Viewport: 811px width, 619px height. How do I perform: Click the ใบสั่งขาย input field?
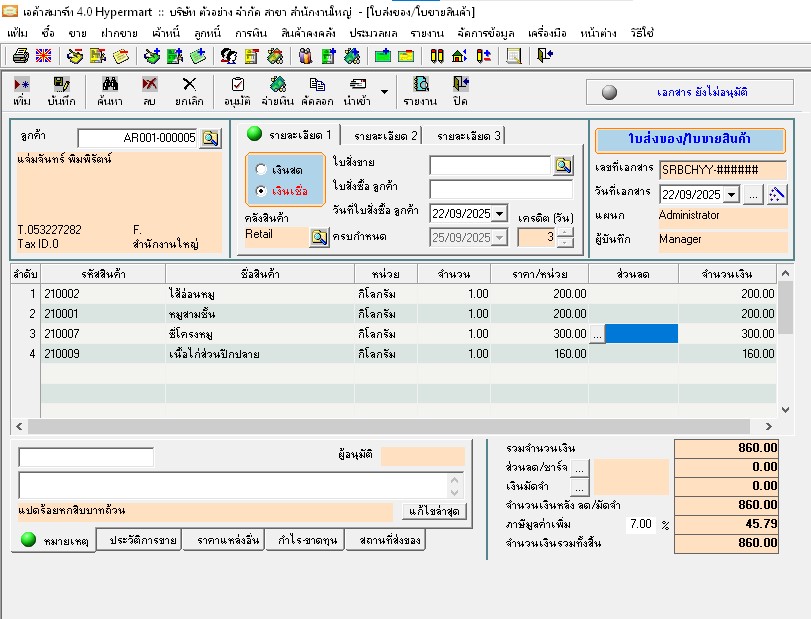(x=490, y=165)
